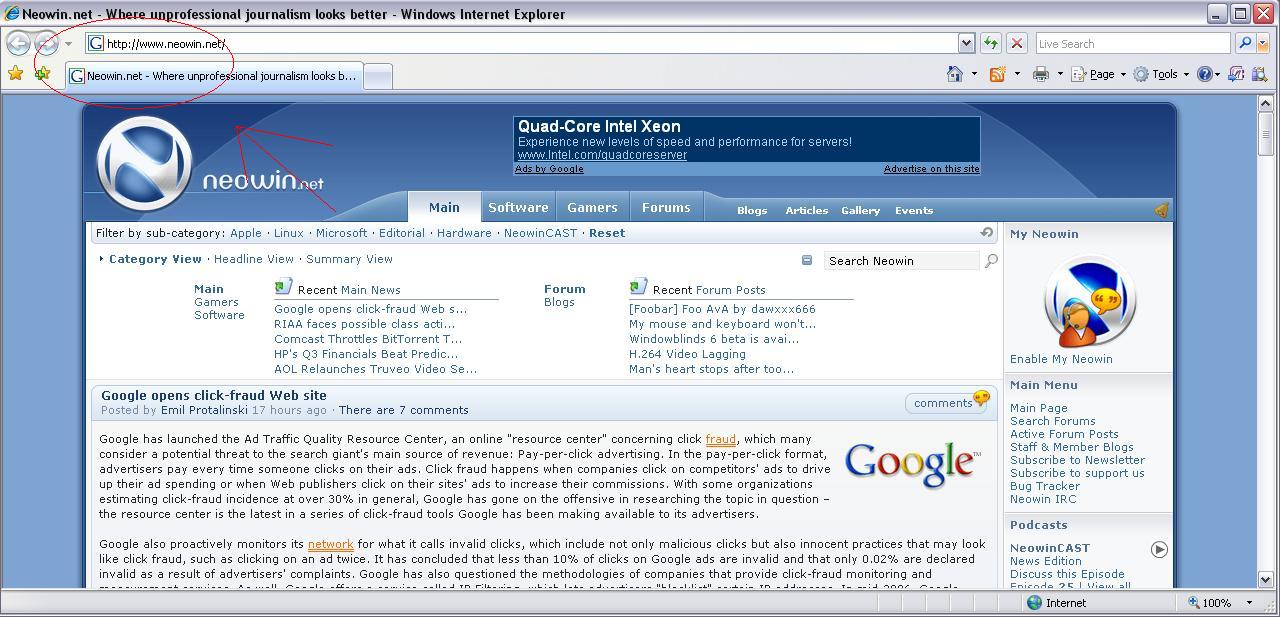Open the Articles navigation link
1280x617 pixels.
[x=806, y=210]
